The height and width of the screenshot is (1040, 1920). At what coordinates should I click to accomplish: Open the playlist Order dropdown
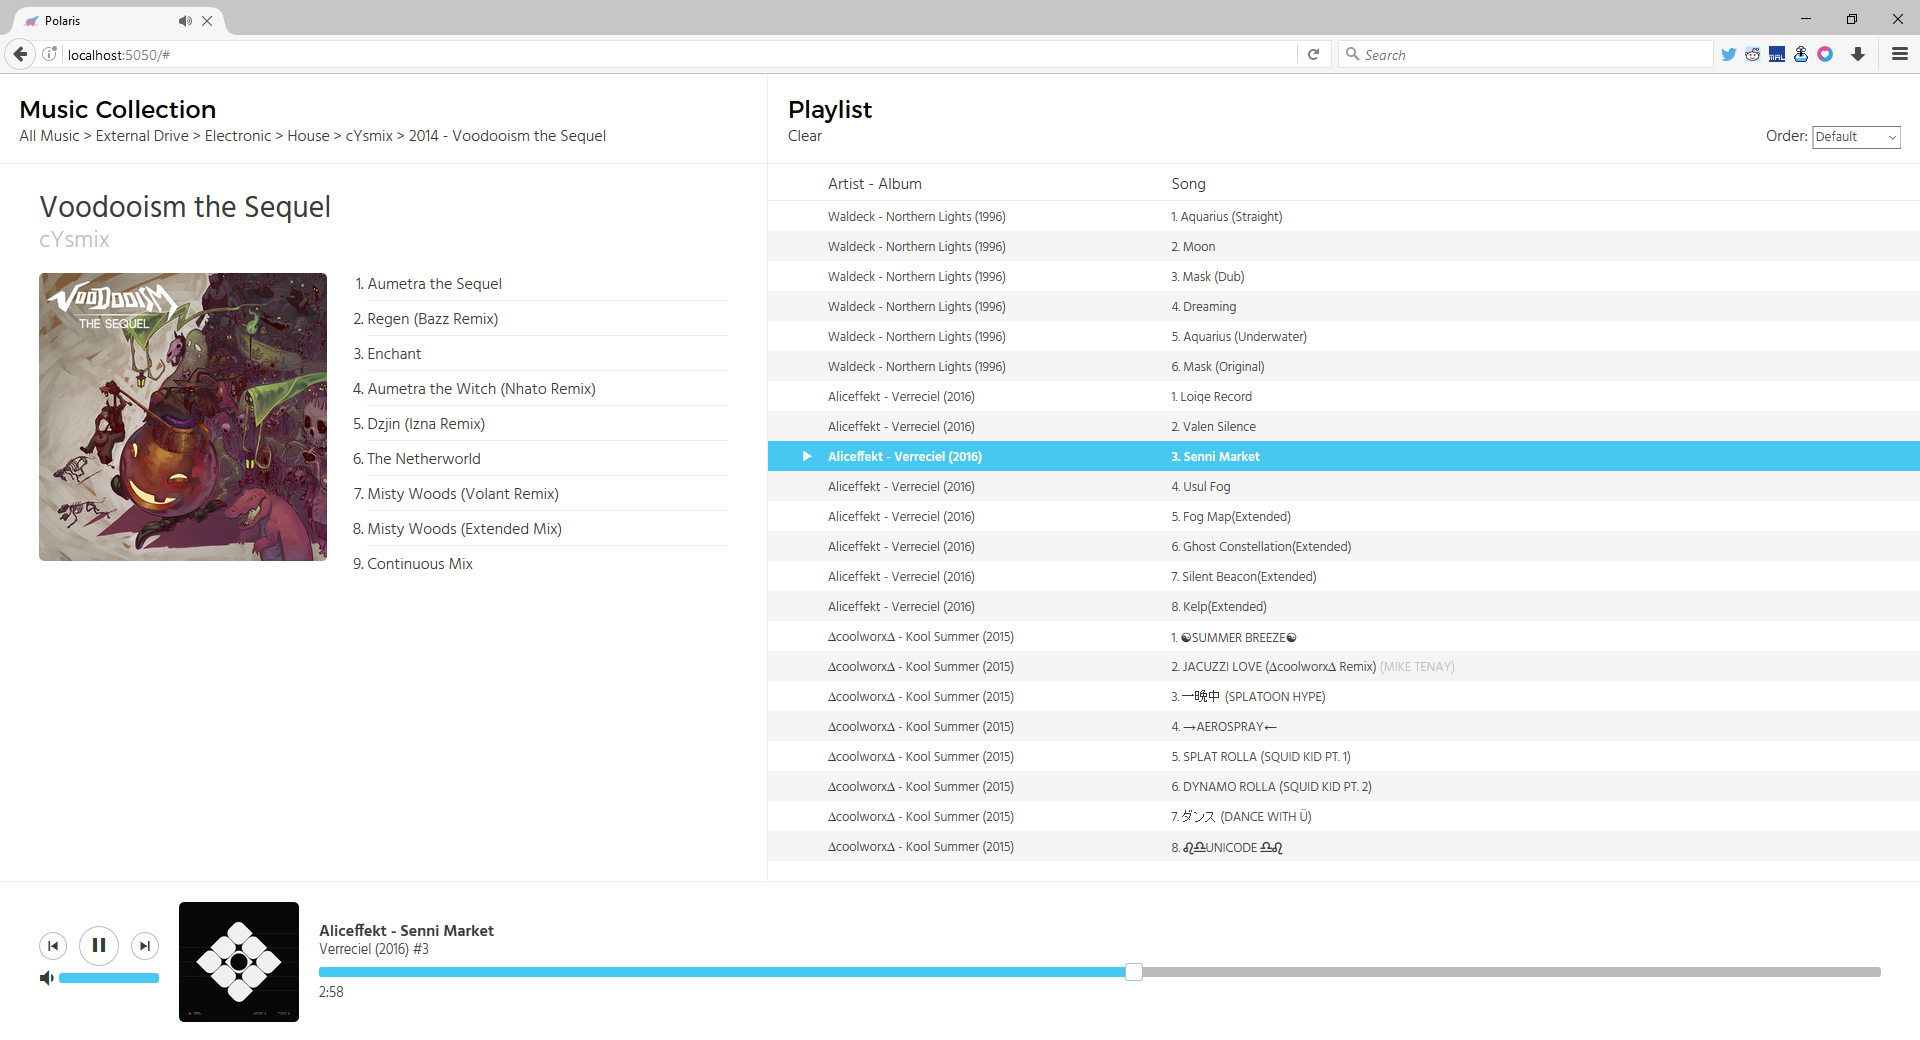pos(1856,137)
